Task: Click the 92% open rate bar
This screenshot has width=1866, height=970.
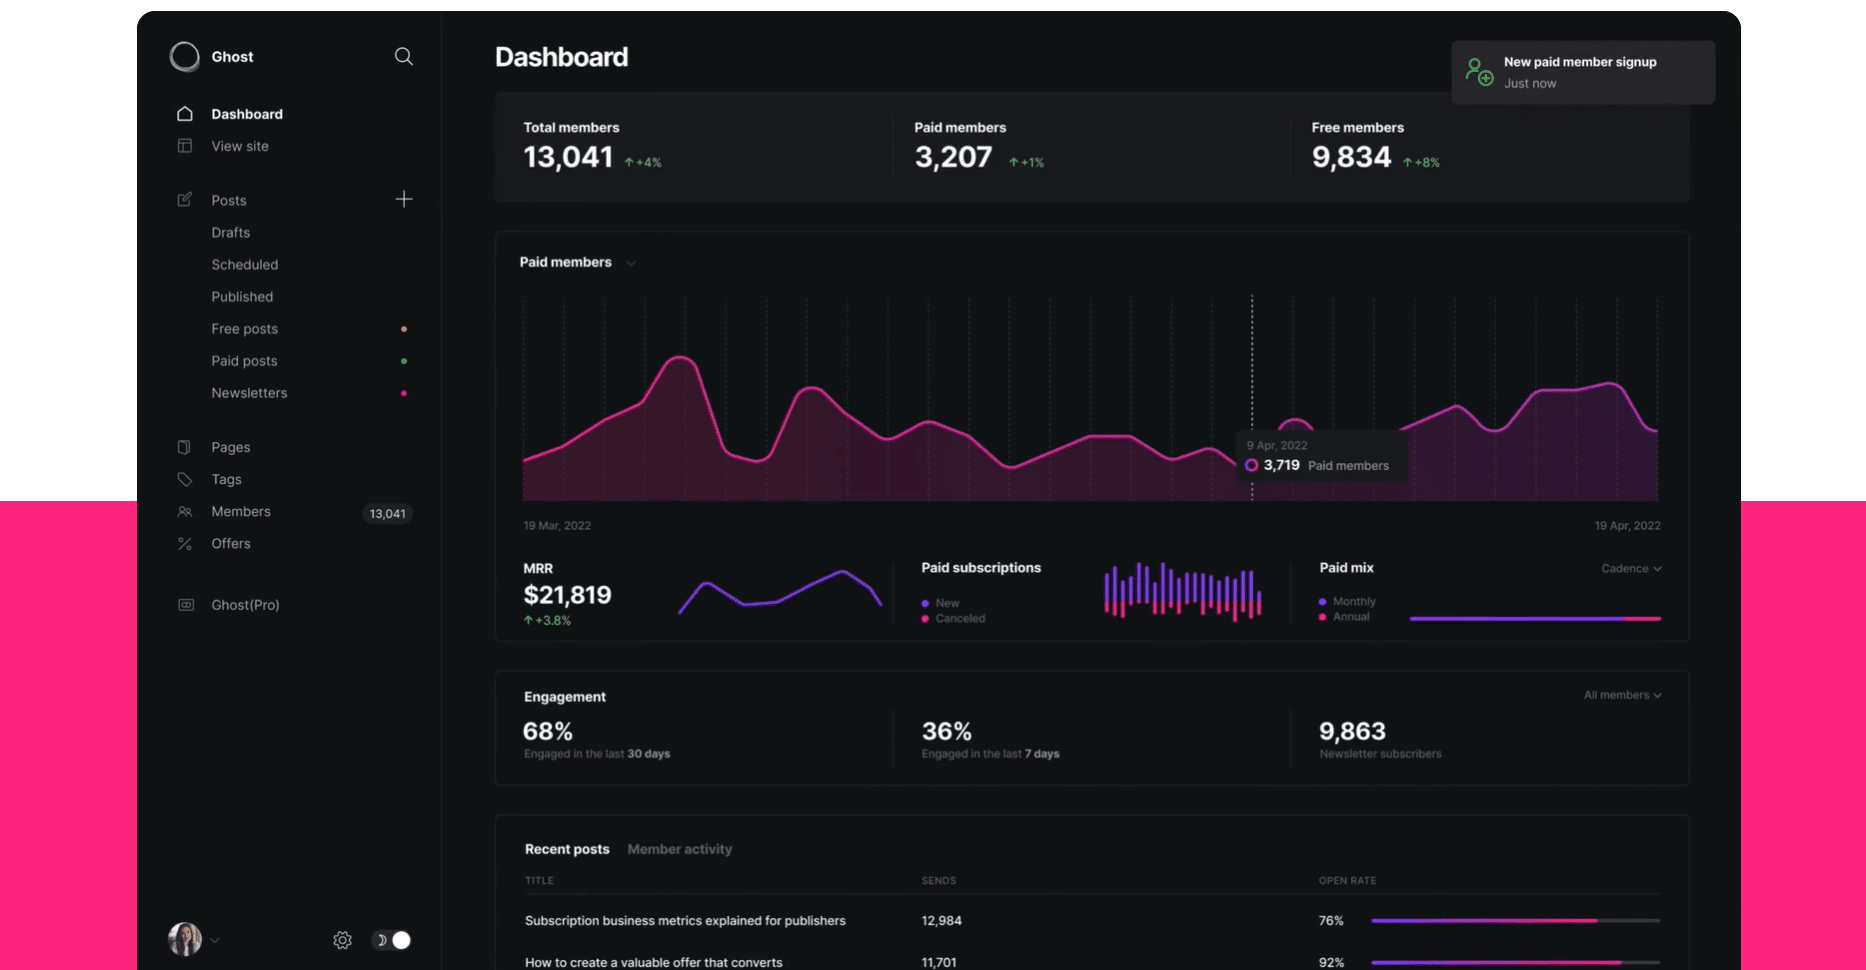Action: (1515, 962)
